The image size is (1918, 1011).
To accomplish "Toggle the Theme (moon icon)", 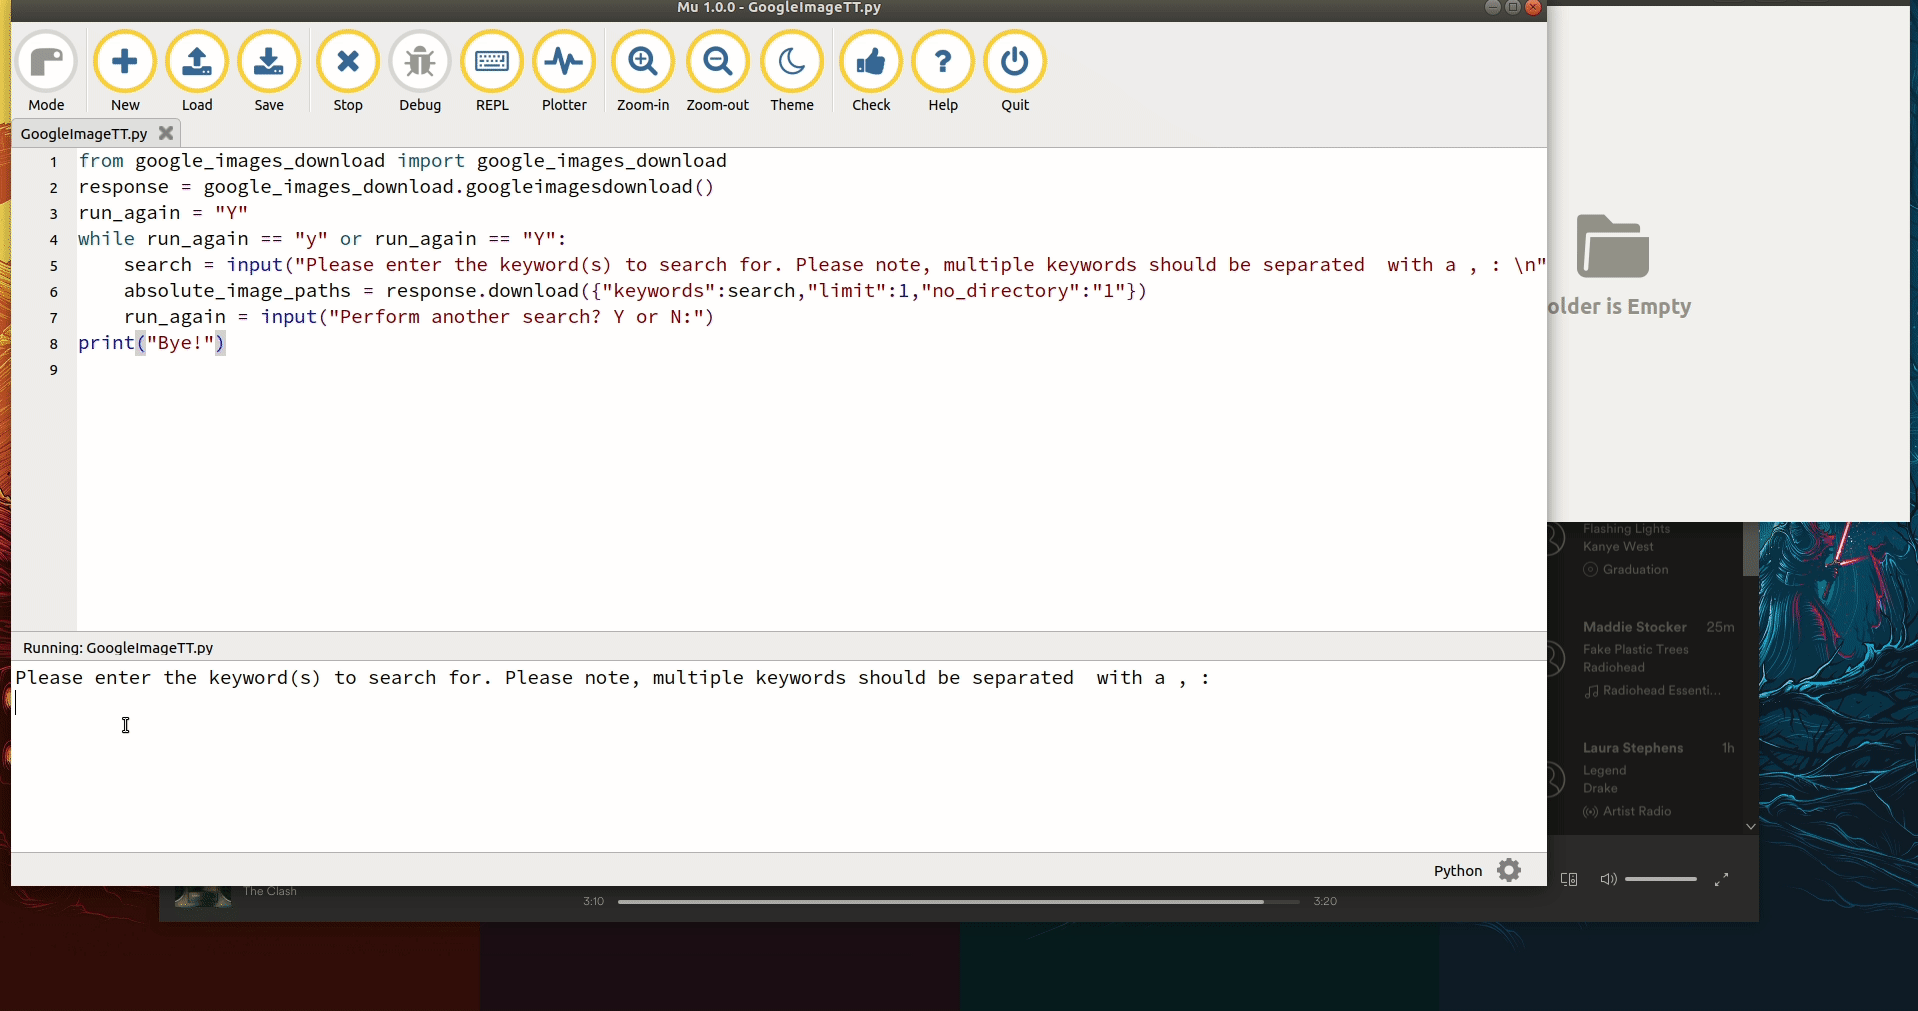I will point(792,71).
